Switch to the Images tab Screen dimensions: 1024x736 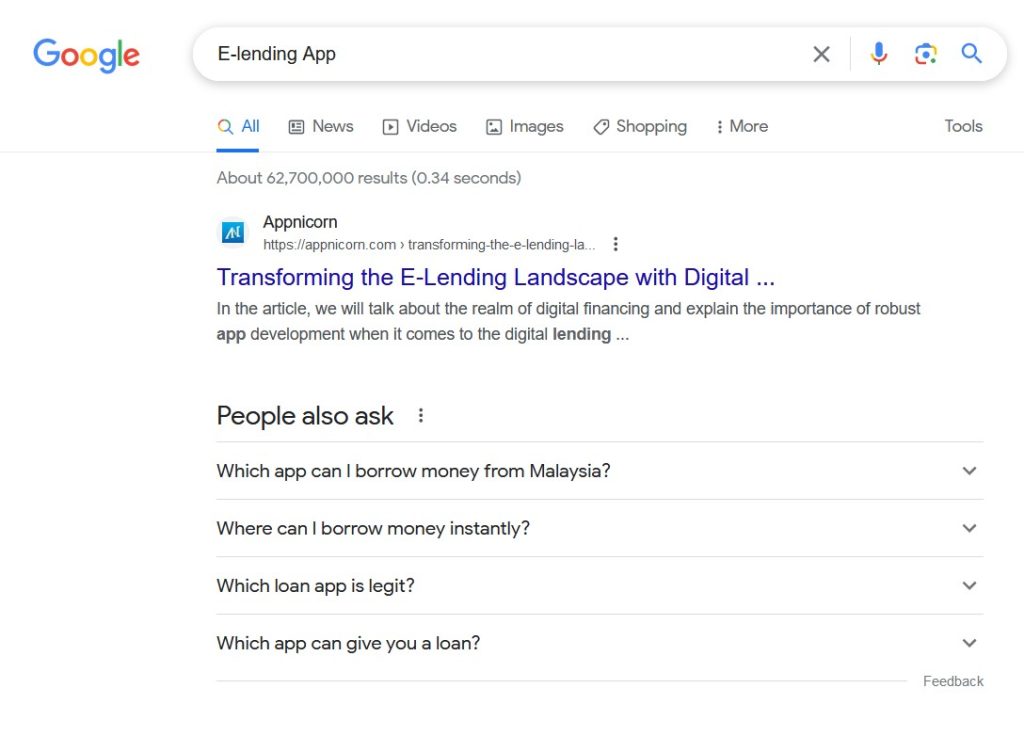point(525,127)
